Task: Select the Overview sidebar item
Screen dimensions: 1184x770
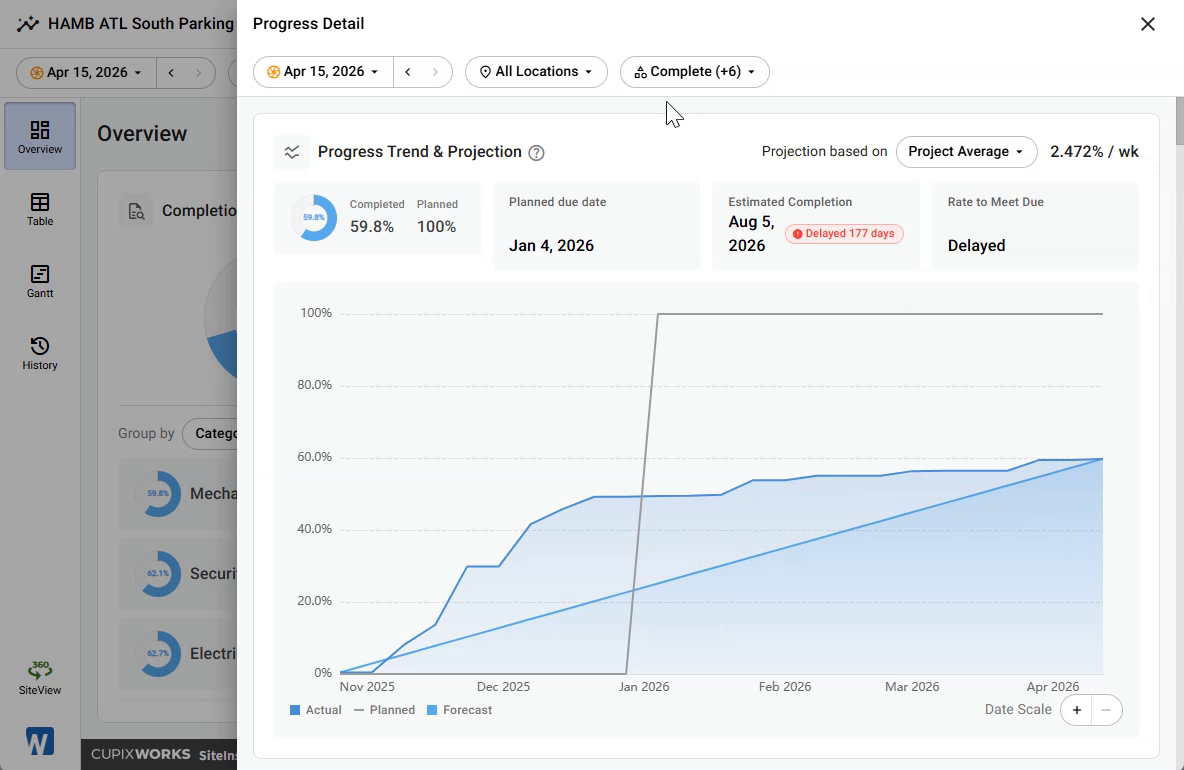Action: point(40,137)
